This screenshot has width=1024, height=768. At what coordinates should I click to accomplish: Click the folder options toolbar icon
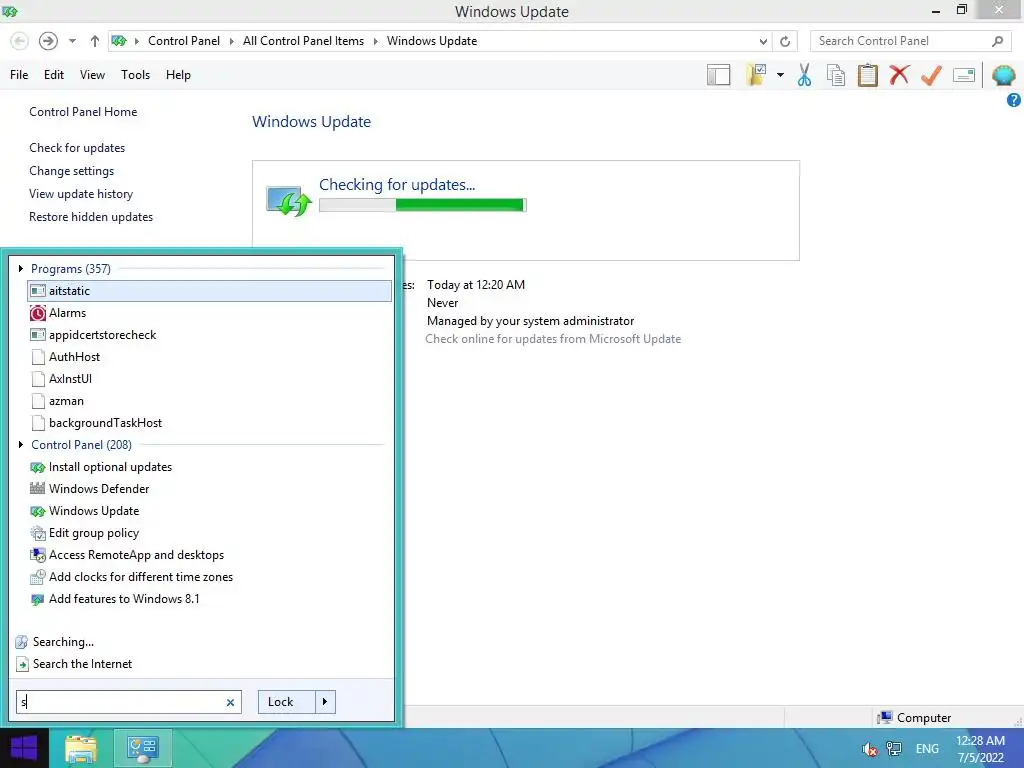click(x=756, y=75)
